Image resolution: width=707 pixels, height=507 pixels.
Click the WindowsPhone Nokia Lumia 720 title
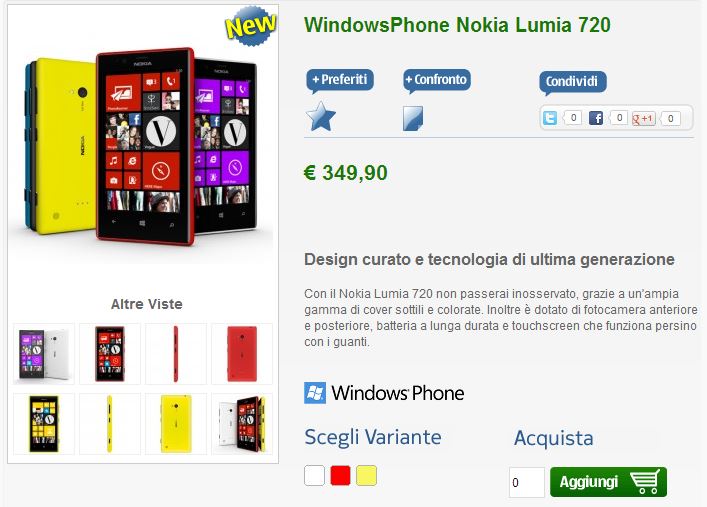457,25
